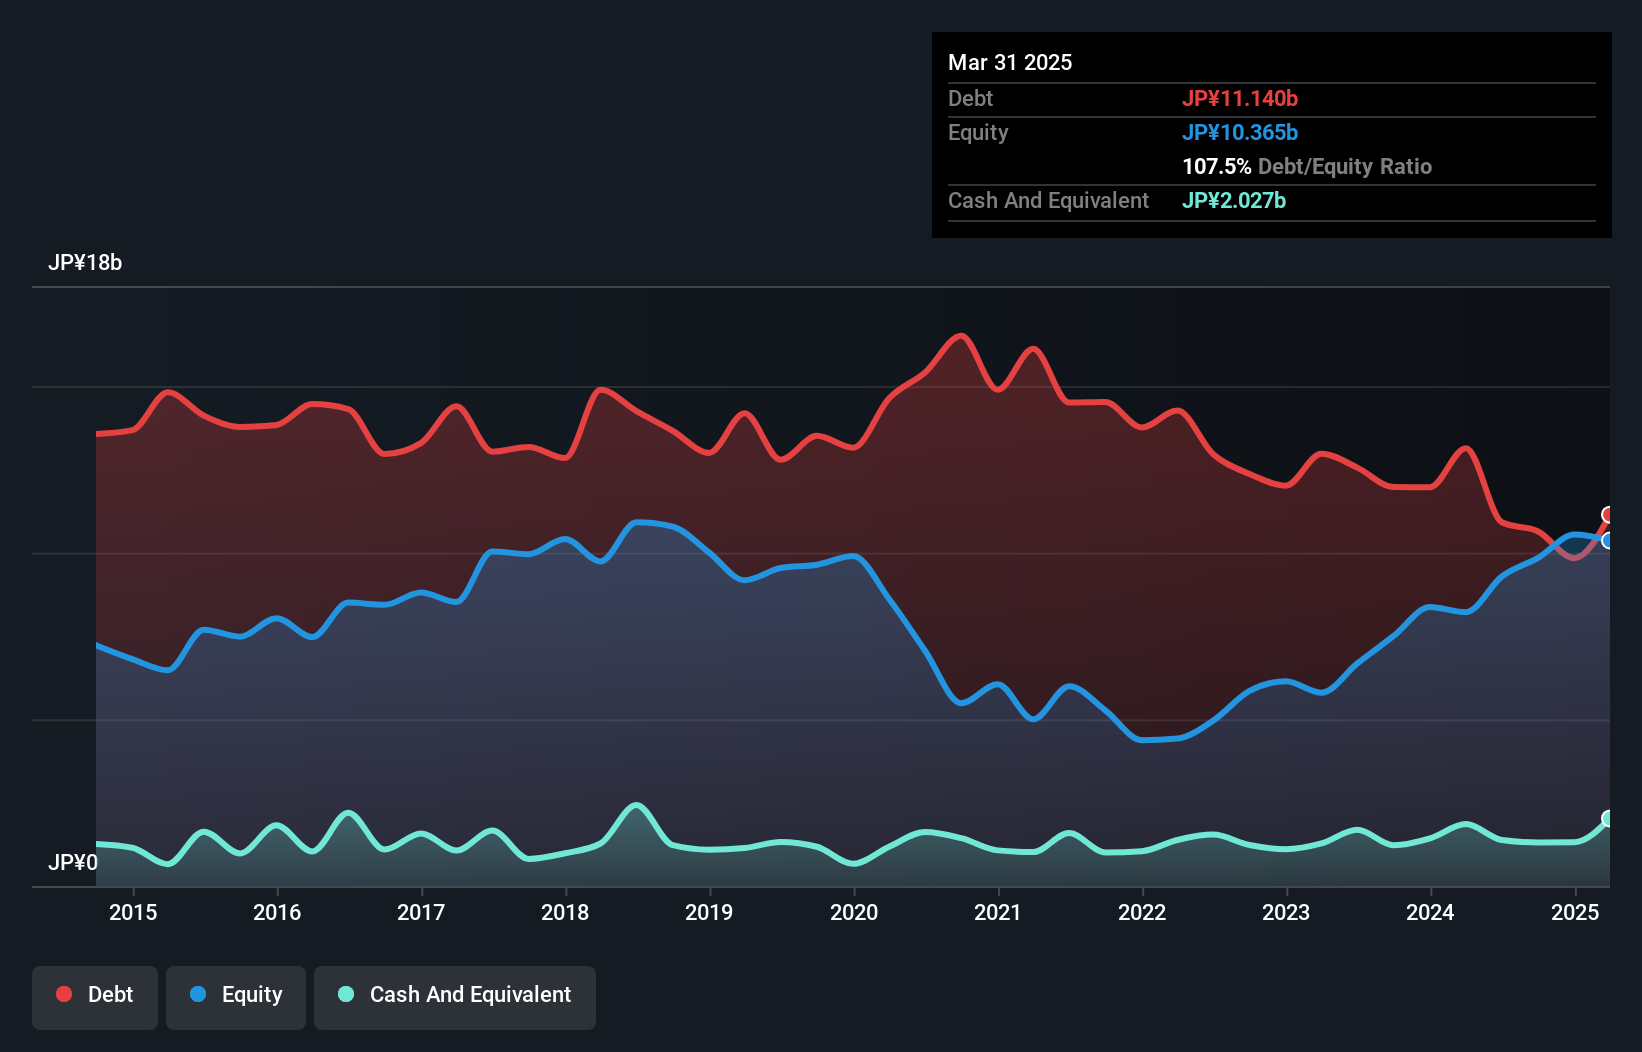Toggle the Debt series legend button
Image resolution: width=1642 pixels, height=1052 pixels.
[95, 997]
